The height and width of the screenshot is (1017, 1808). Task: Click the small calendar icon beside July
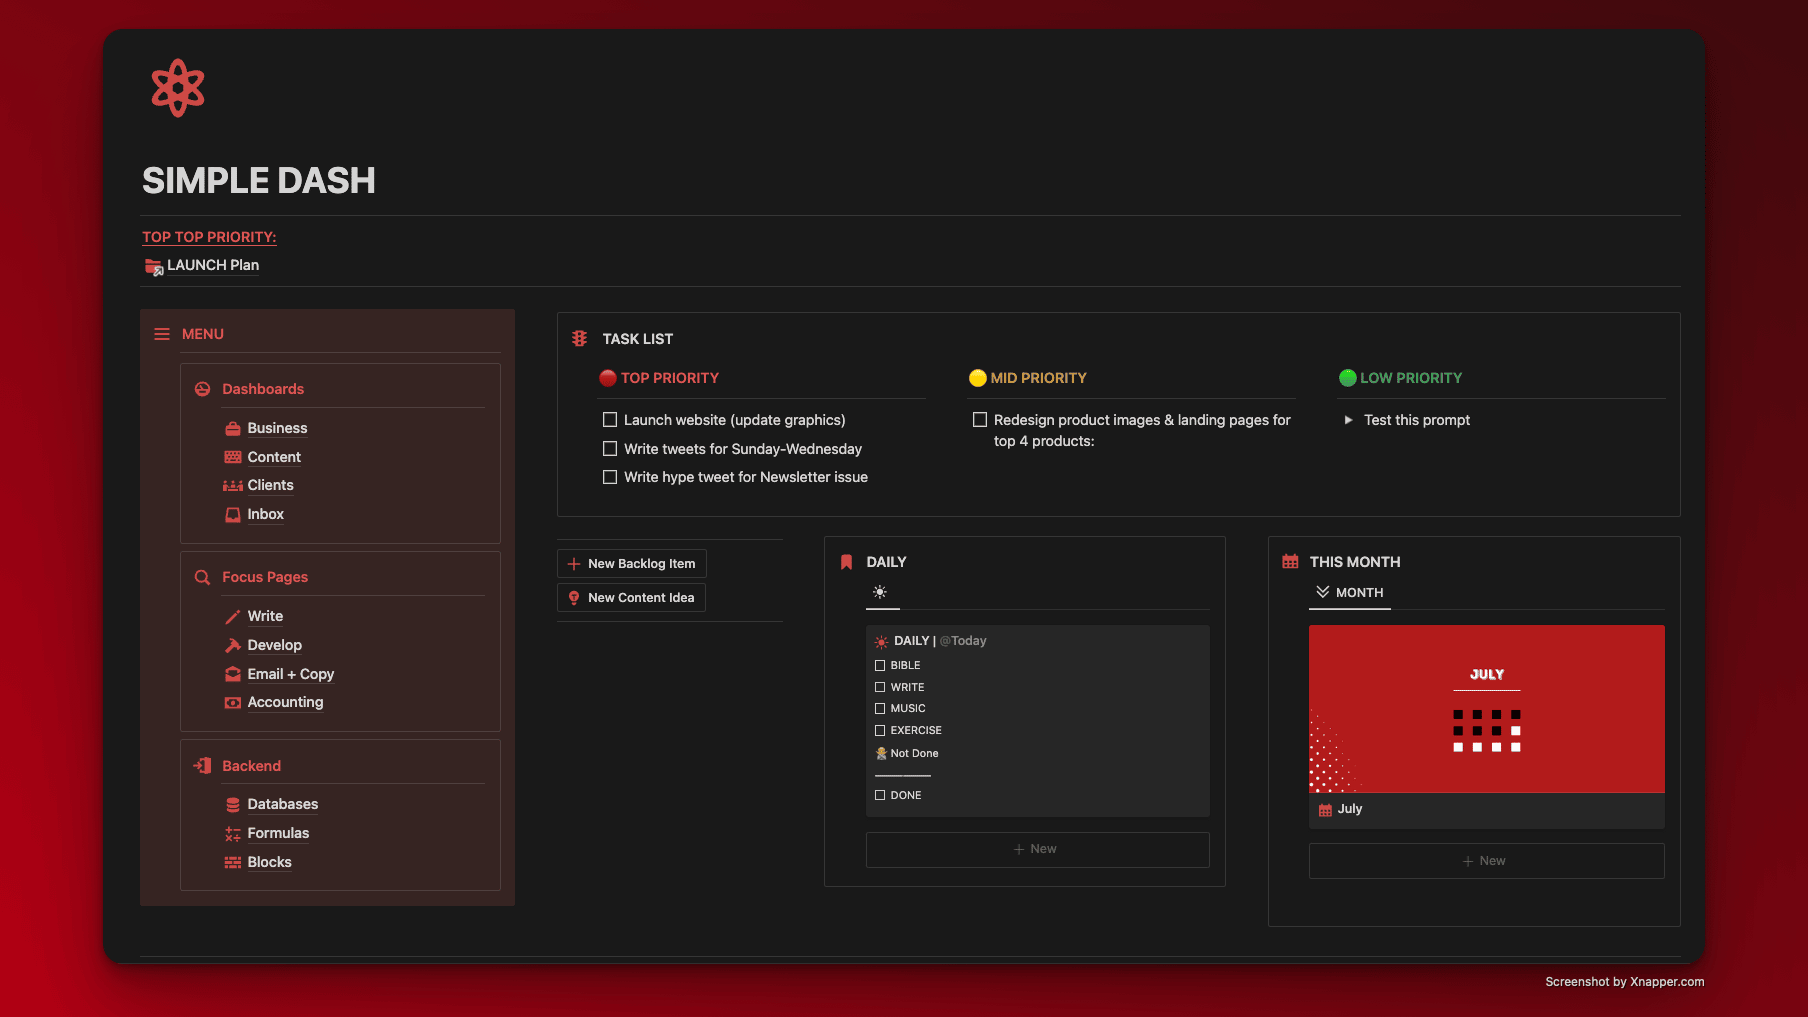(1325, 810)
